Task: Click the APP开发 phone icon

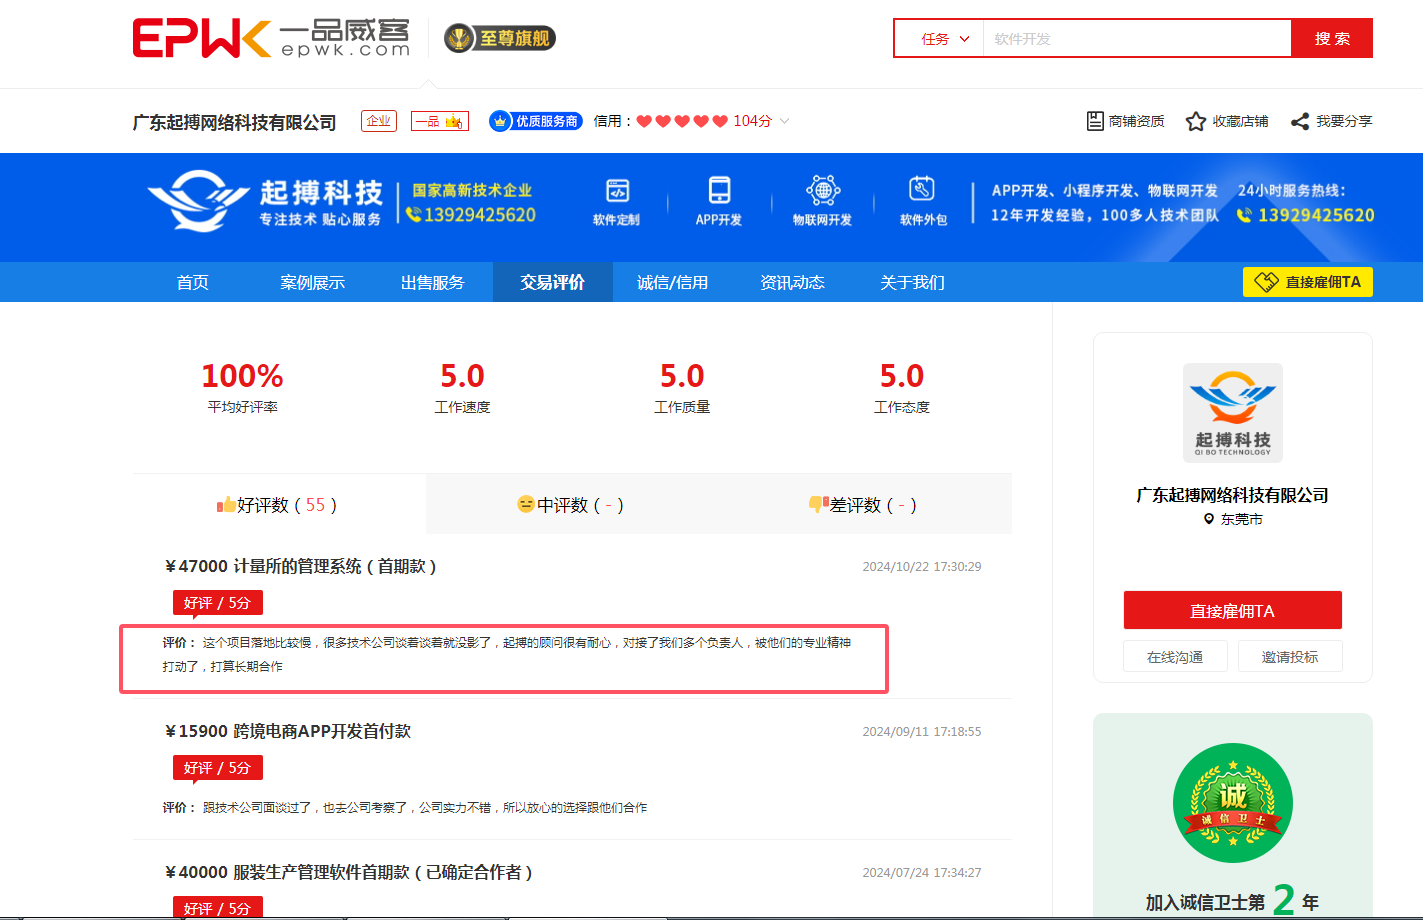Action: click(x=719, y=189)
